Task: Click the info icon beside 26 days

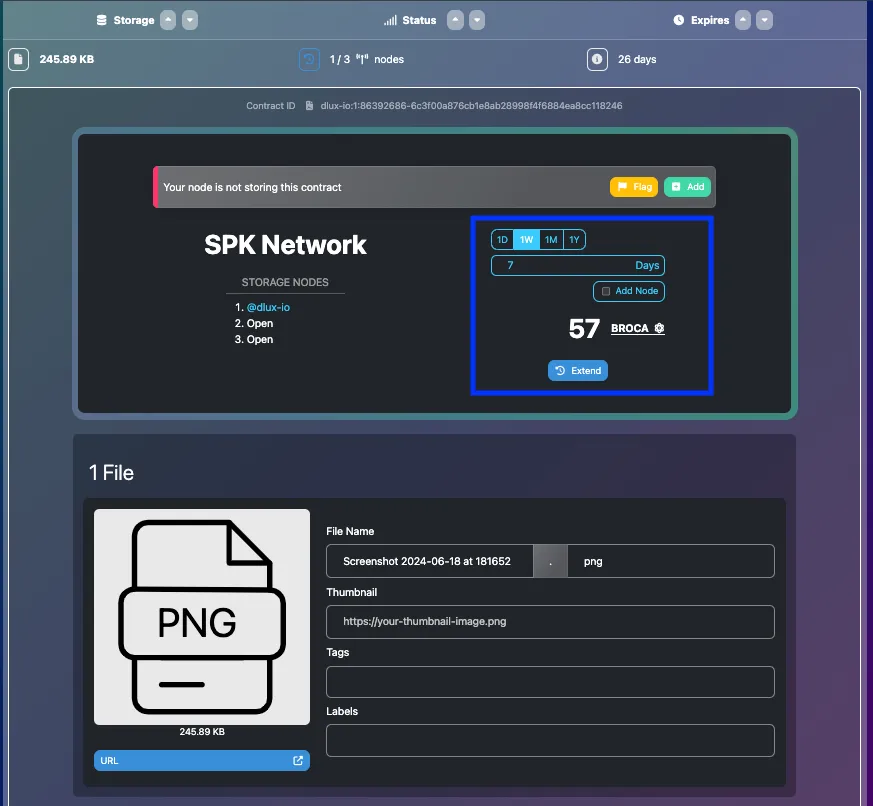Action: 597,60
